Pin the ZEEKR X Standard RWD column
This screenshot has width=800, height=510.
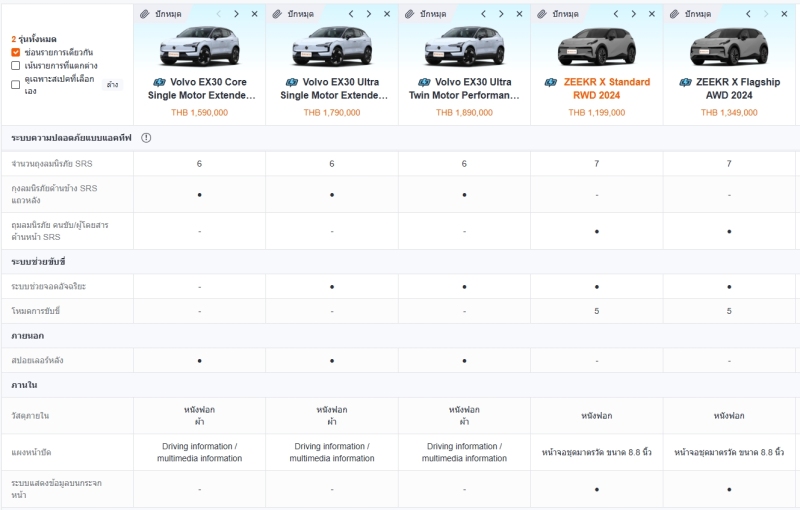(558, 14)
